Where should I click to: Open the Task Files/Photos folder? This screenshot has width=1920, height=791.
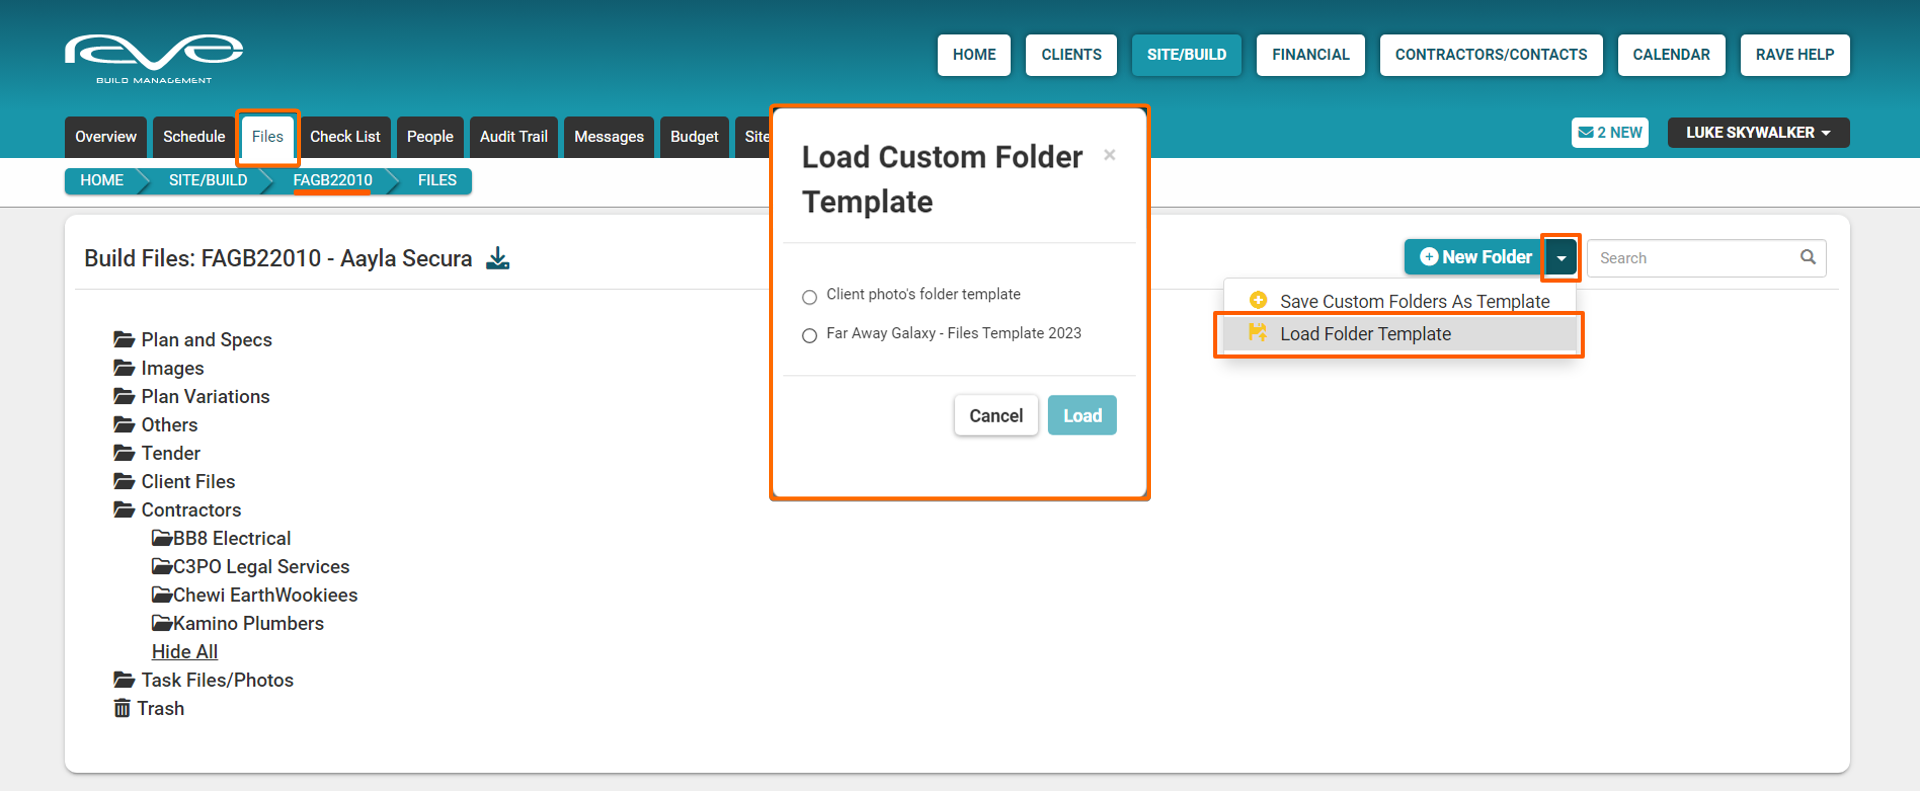pyautogui.click(x=217, y=680)
